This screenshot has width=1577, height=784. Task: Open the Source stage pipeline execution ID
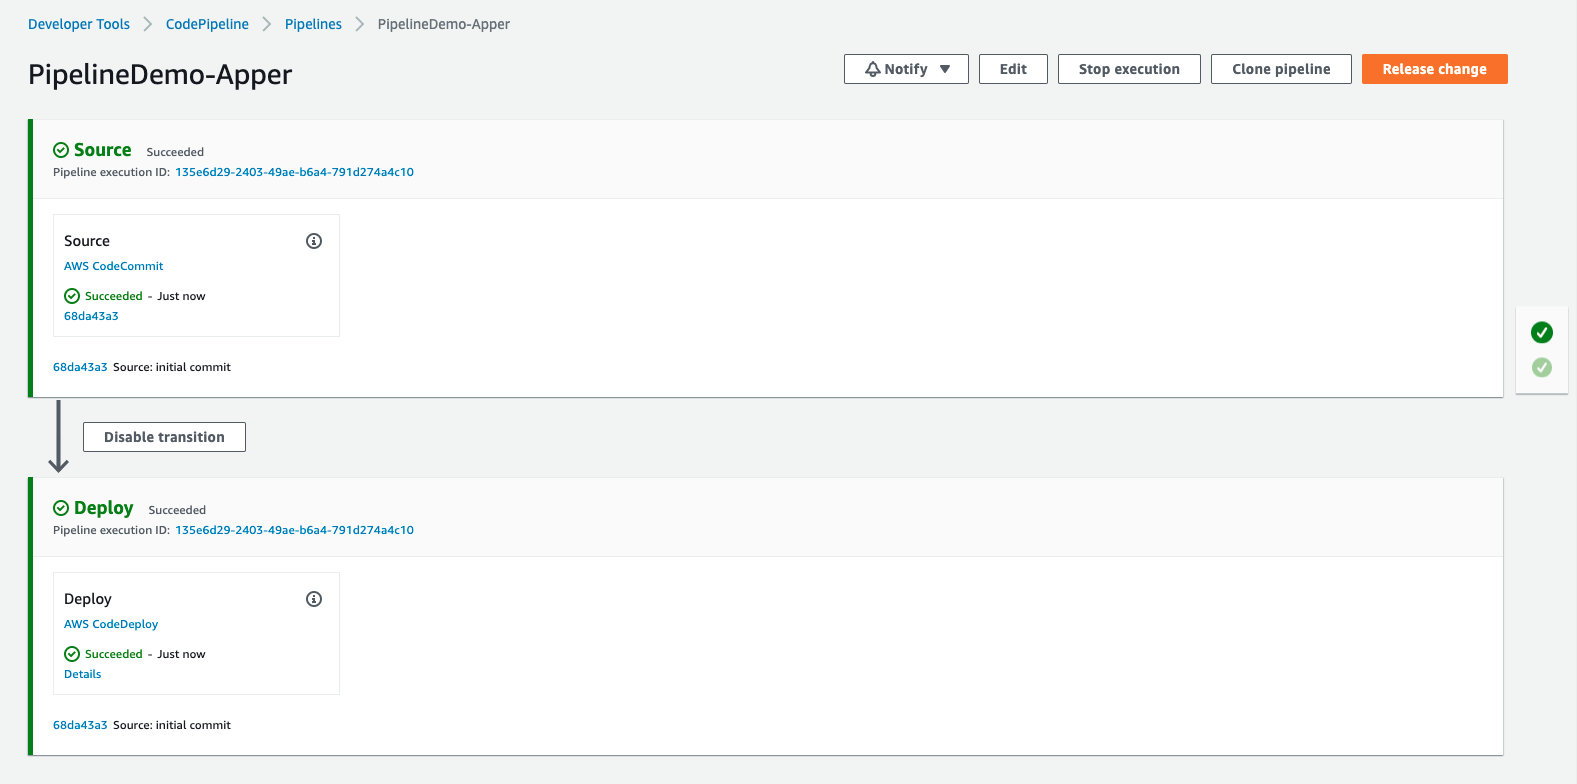(294, 172)
